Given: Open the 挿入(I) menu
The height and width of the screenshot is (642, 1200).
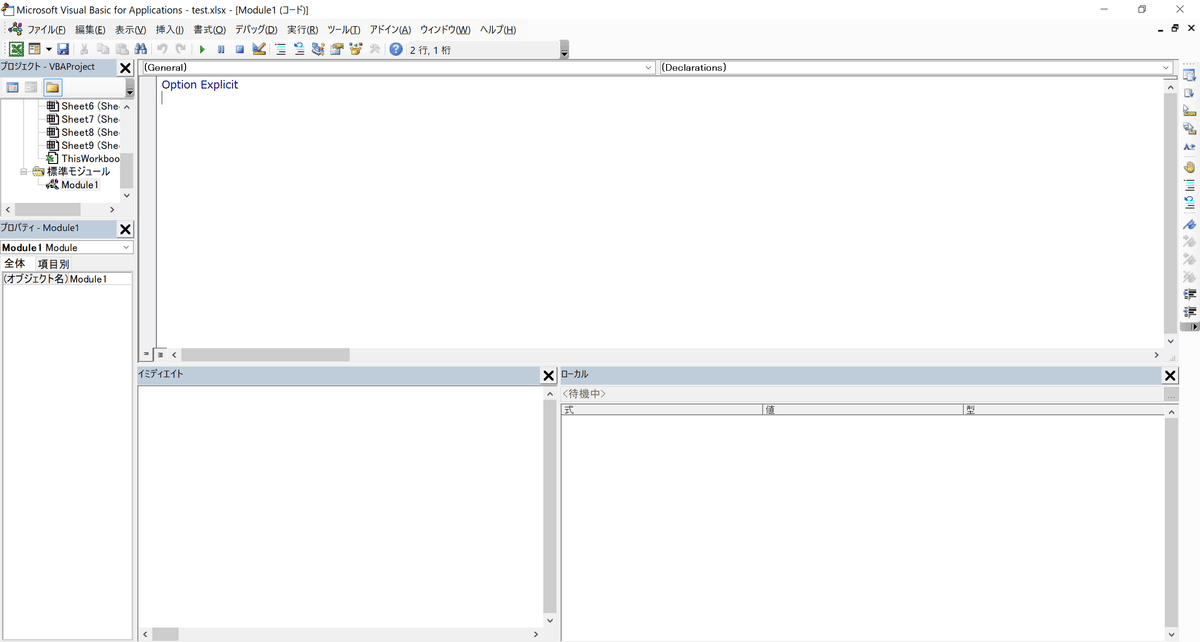Looking at the screenshot, I should tap(169, 30).
